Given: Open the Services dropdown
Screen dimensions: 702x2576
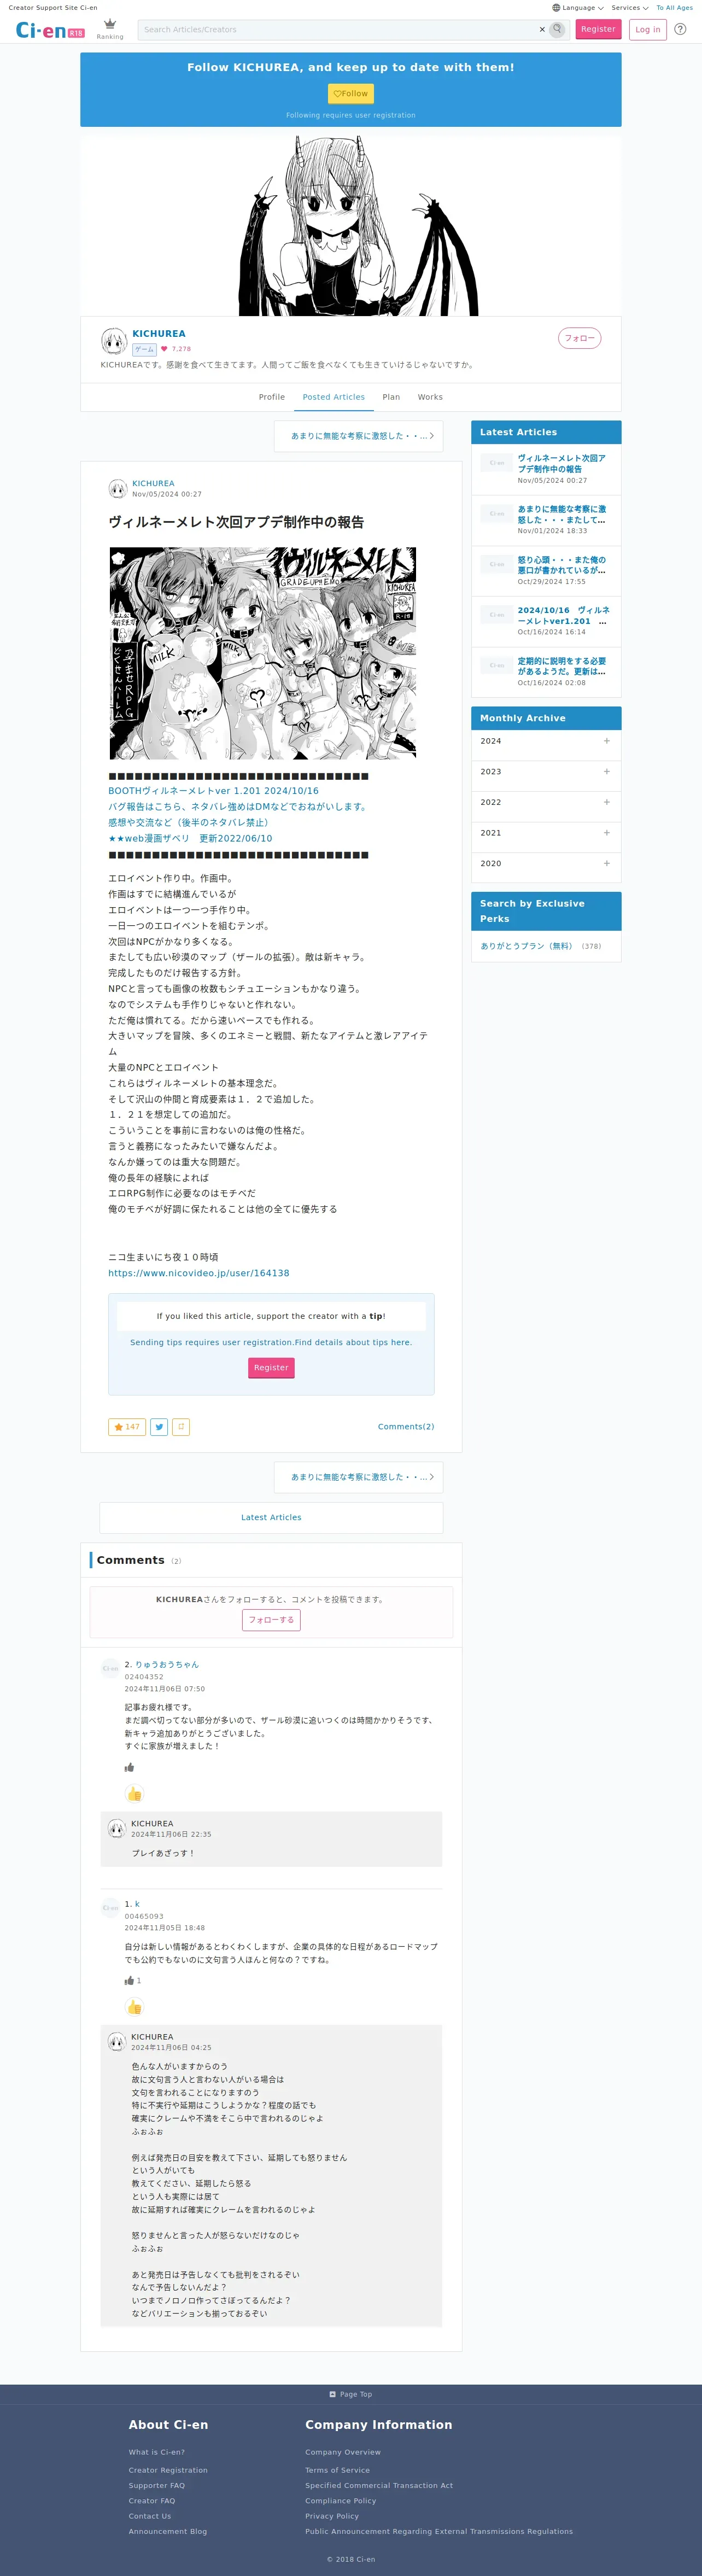Looking at the screenshot, I should coord(630,8).
